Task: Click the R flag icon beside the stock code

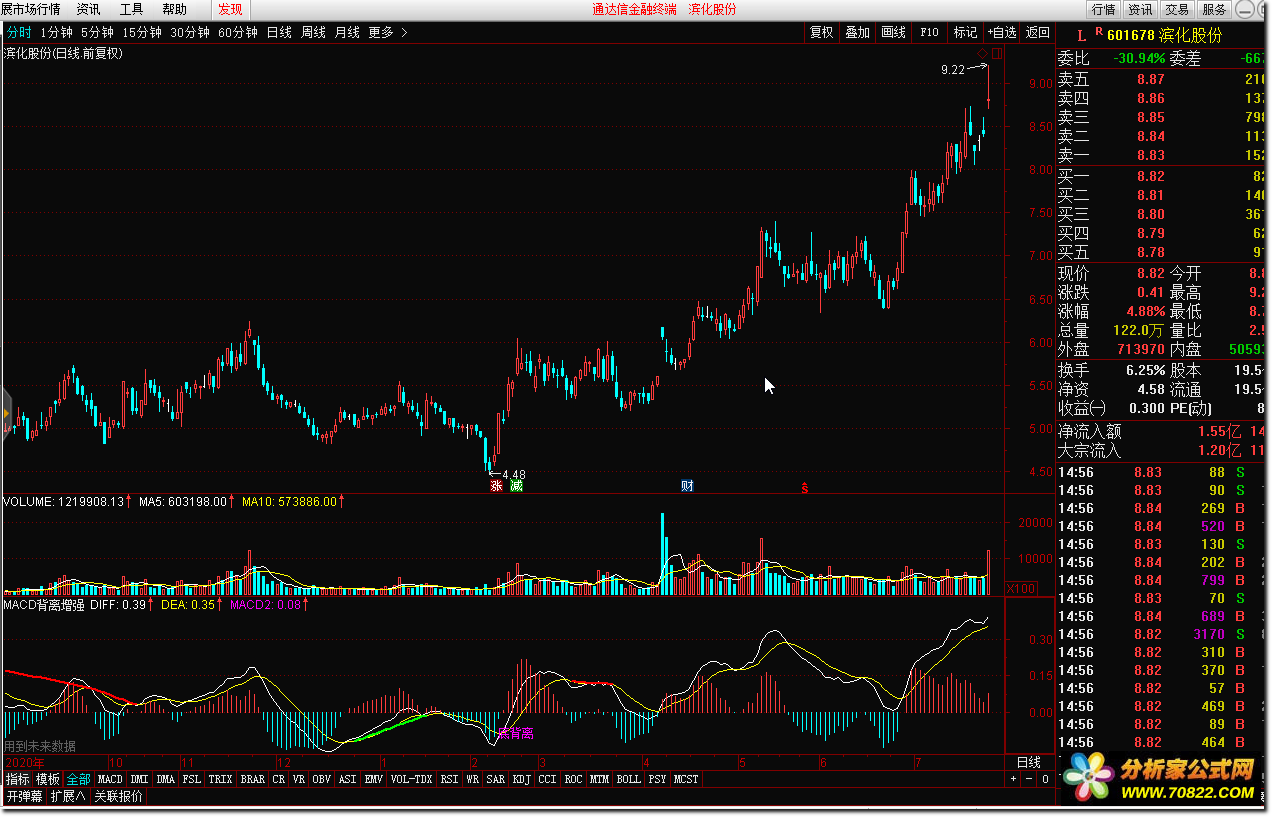Action: pos(1098,33)
